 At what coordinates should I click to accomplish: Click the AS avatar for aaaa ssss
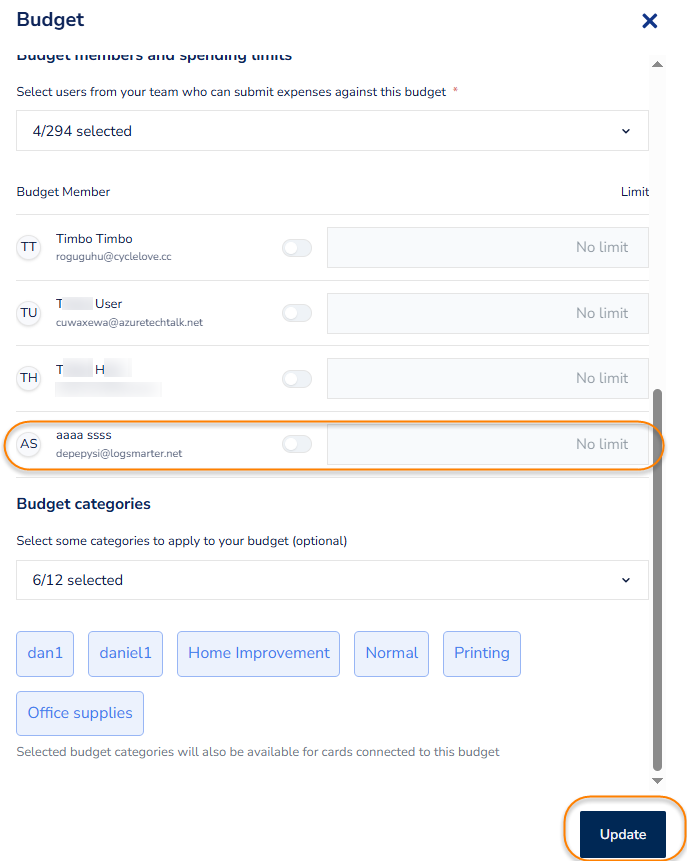point(29,444)
